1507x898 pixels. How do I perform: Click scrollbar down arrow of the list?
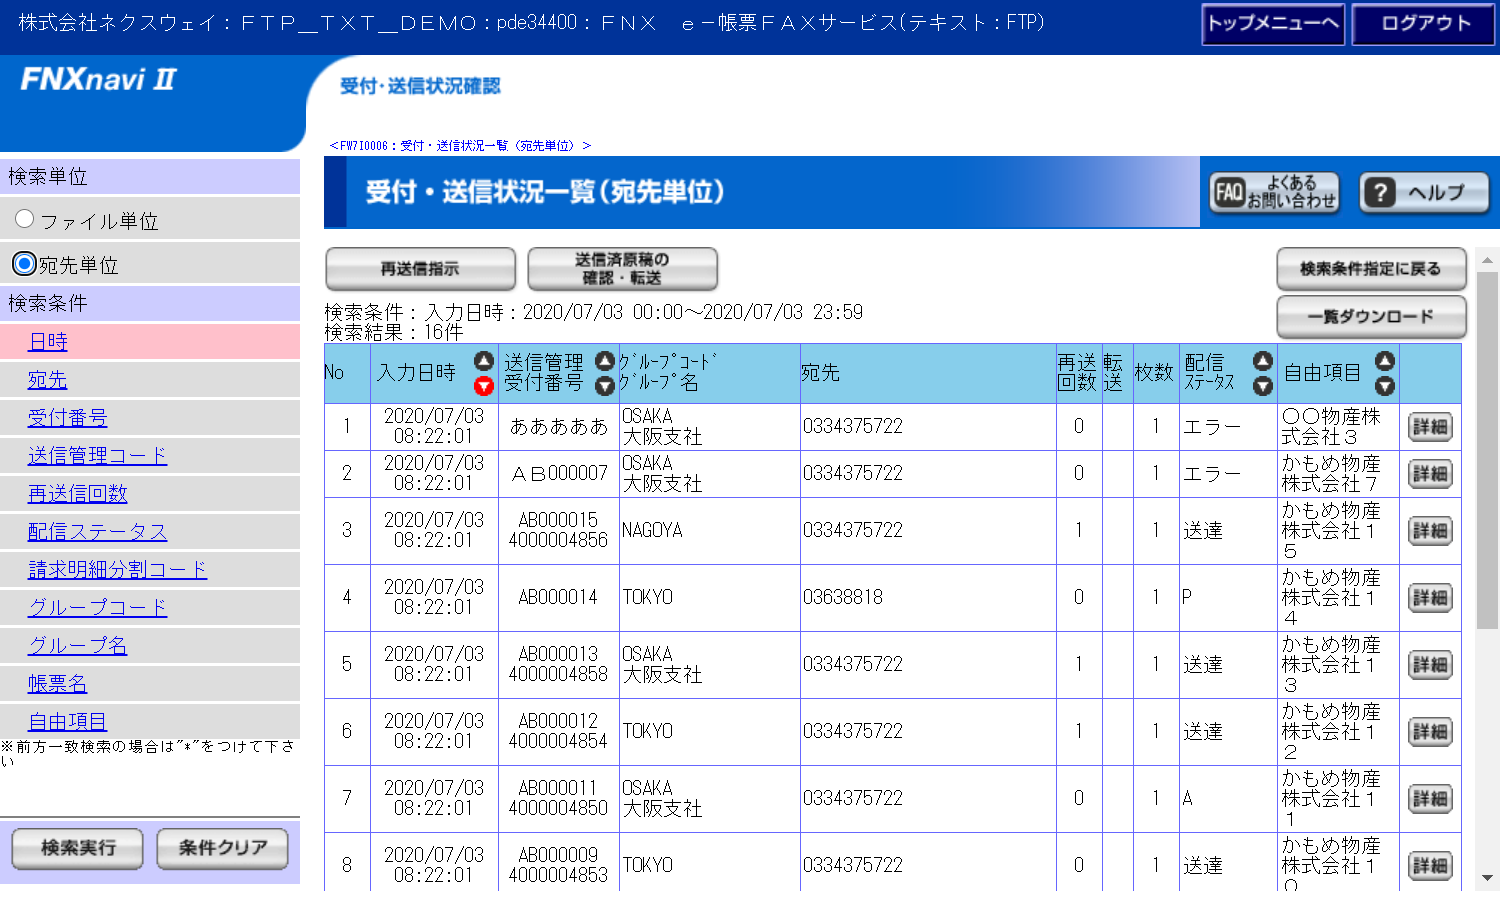tap(1488, 879)
